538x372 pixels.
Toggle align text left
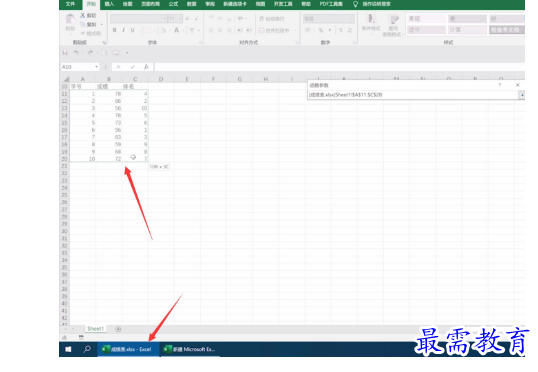click(211, 30)
